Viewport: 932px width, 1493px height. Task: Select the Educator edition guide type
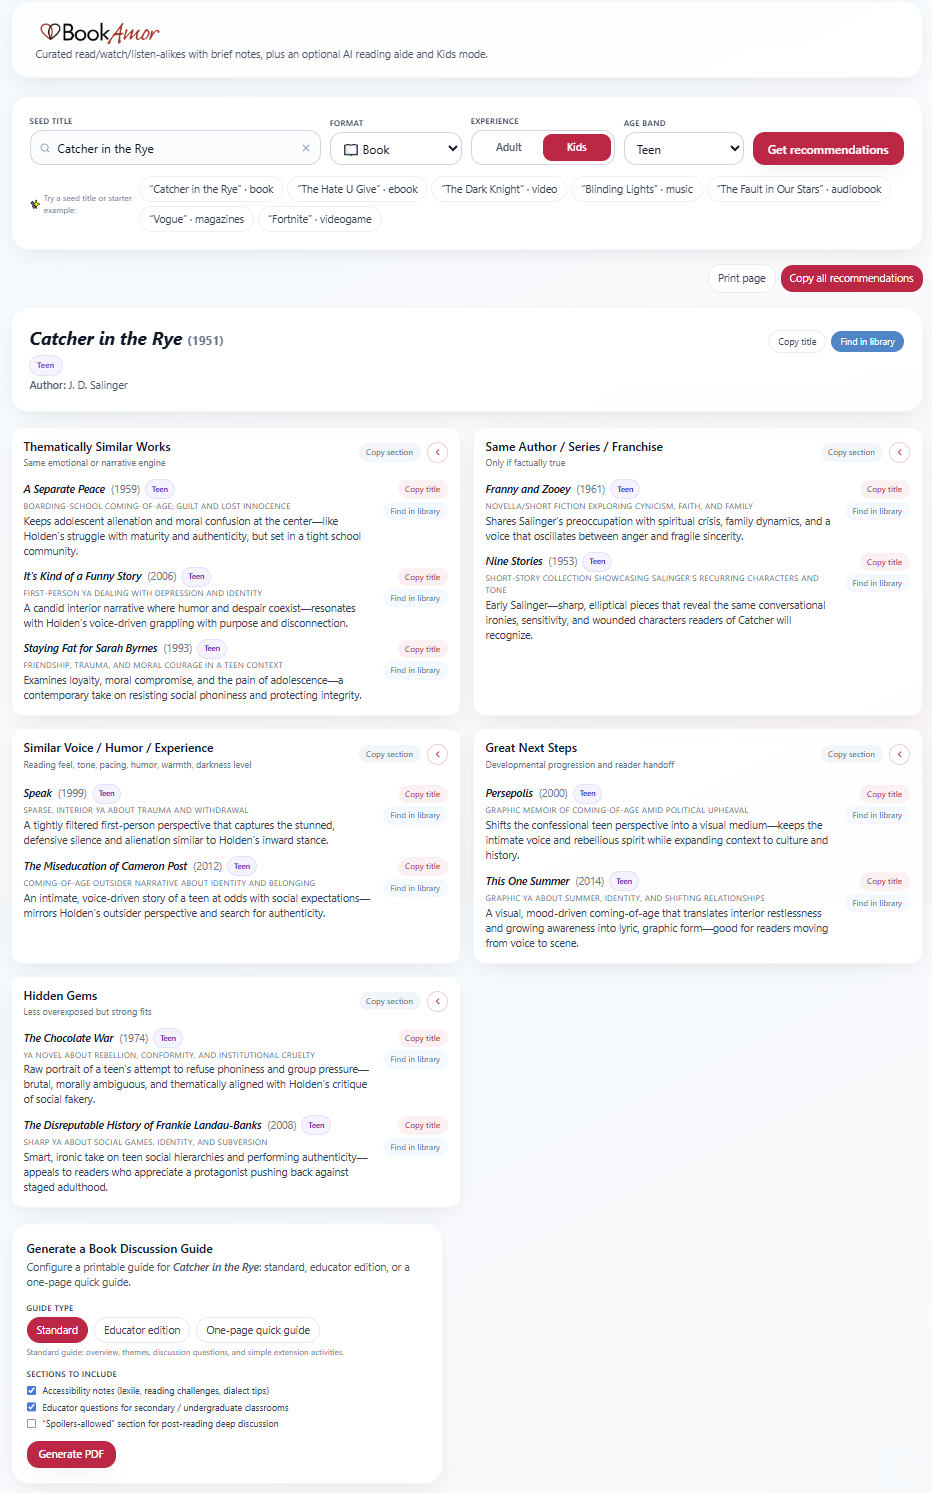[x=141, y=1330]
